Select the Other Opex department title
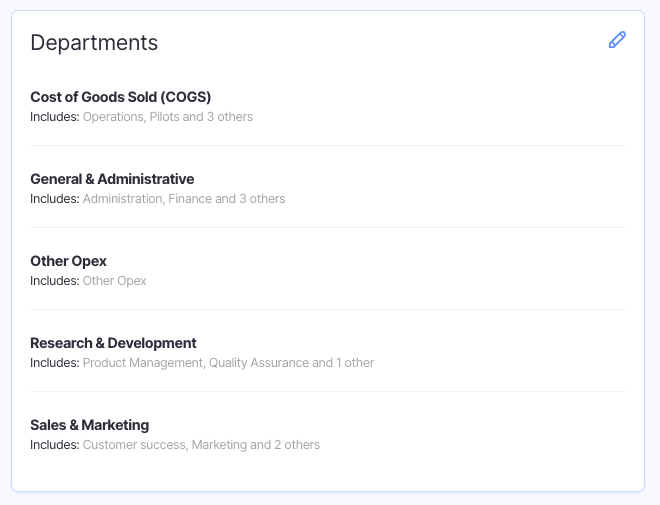 click(x=68, y=261)
